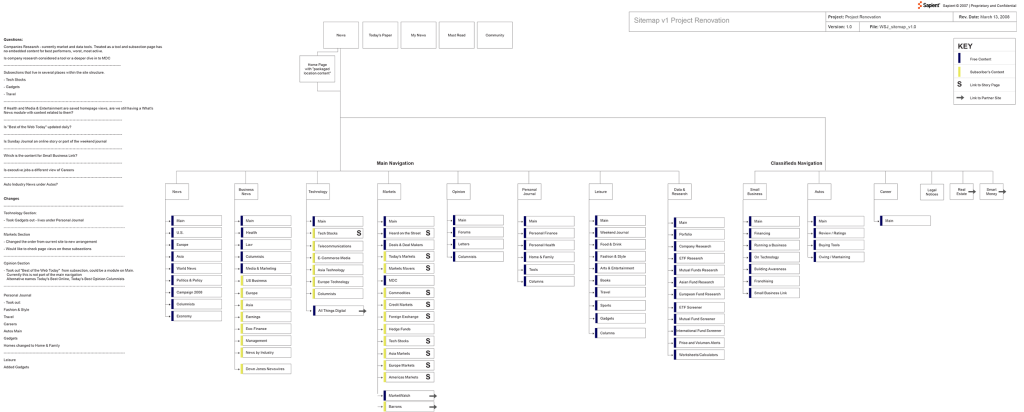Click the Hedge Funds box
The image size is (1024, 412).
coord(409,329)
